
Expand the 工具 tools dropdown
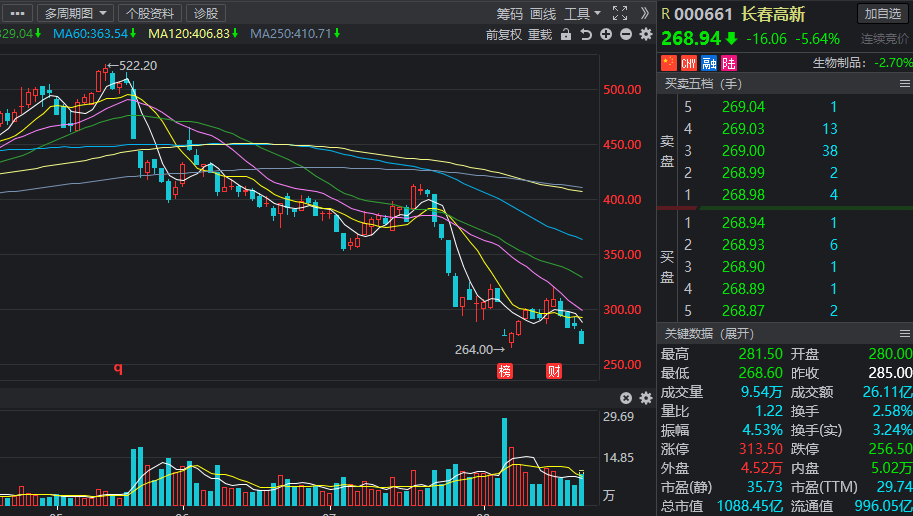(582, 14)
